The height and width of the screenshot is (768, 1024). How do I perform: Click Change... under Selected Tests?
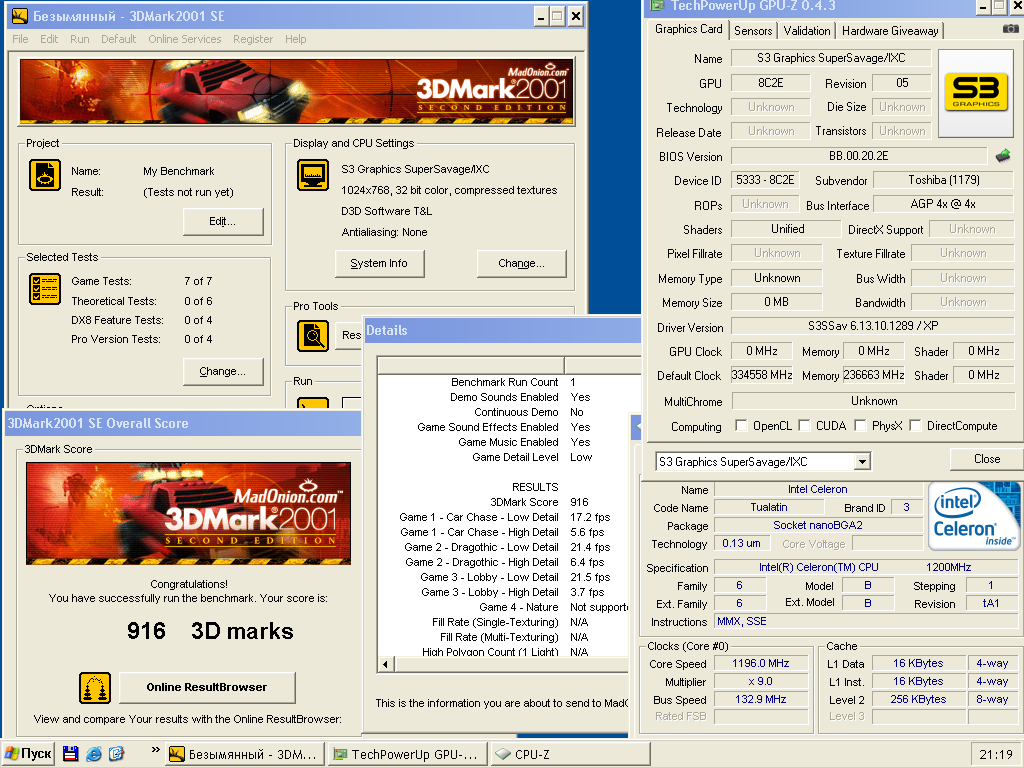223,371
